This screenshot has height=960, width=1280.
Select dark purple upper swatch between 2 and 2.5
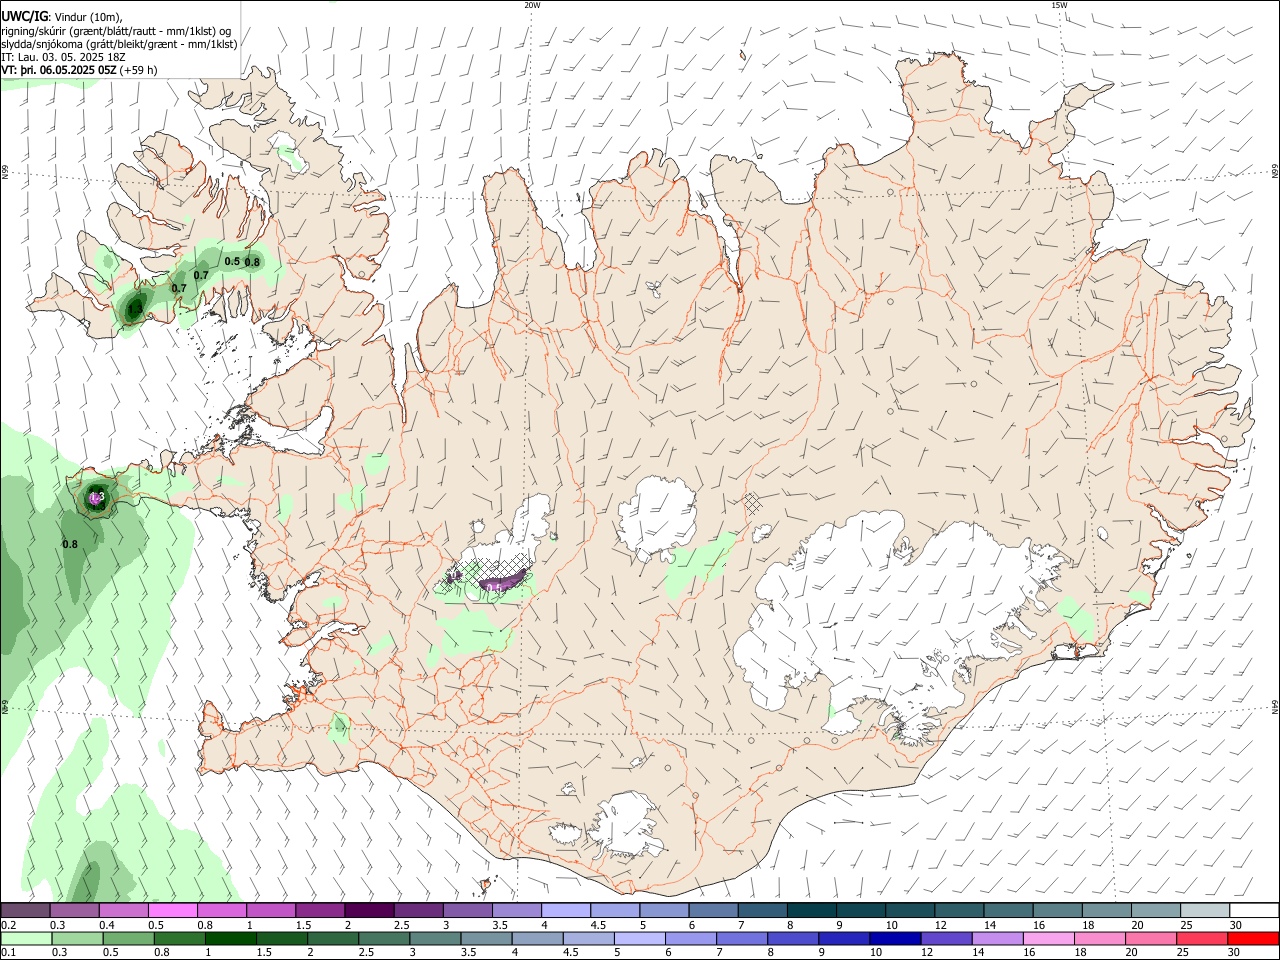click(x=369, y=911)
